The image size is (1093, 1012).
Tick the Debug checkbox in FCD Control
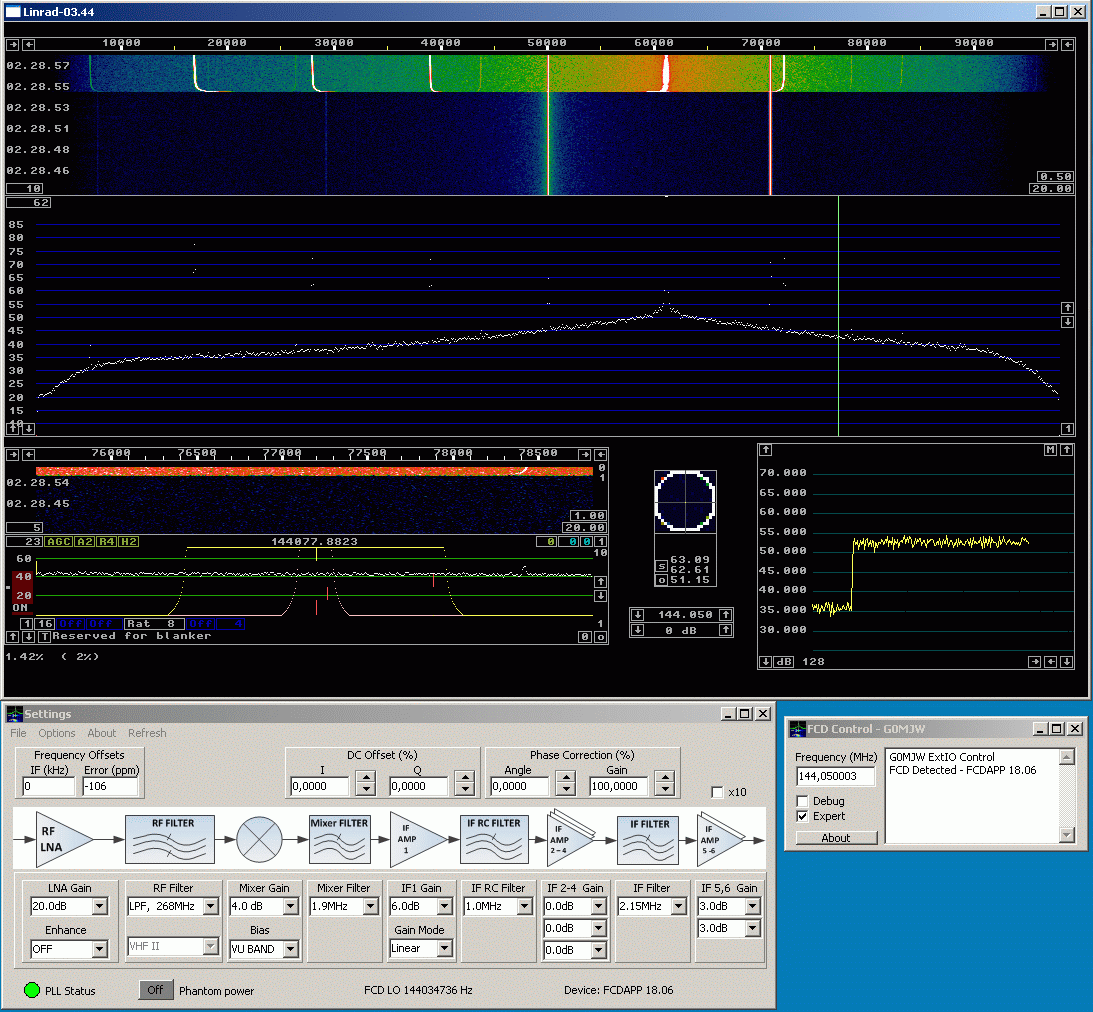[x=803, y=801]
